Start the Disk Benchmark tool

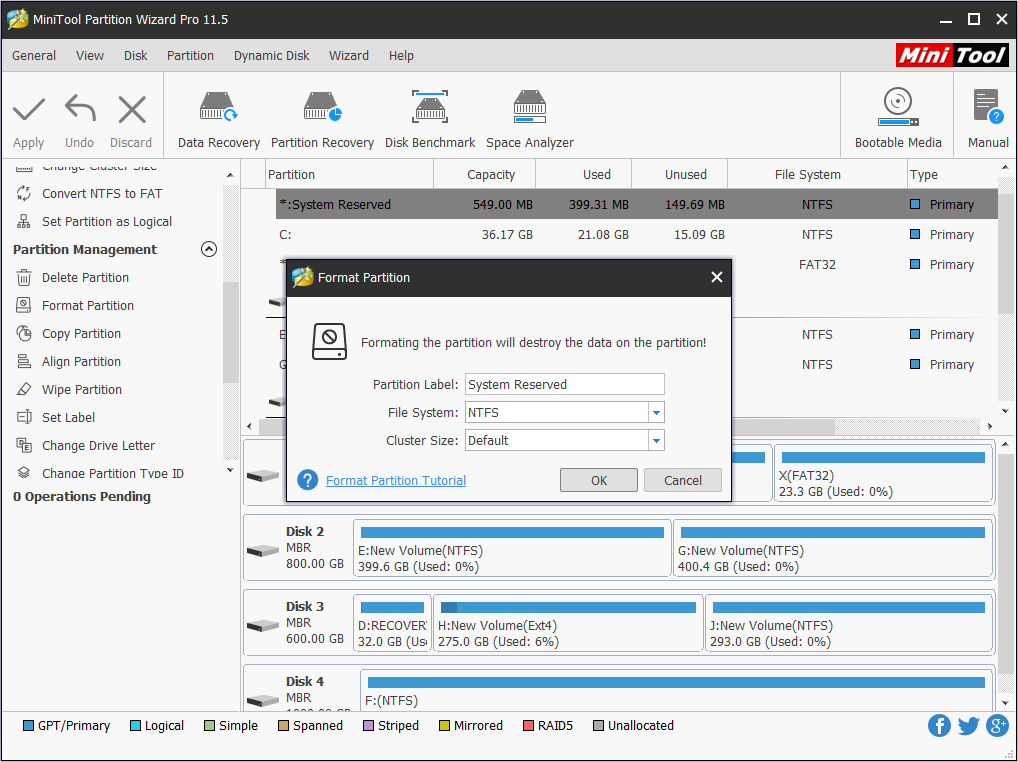click(x=430, y=116)
